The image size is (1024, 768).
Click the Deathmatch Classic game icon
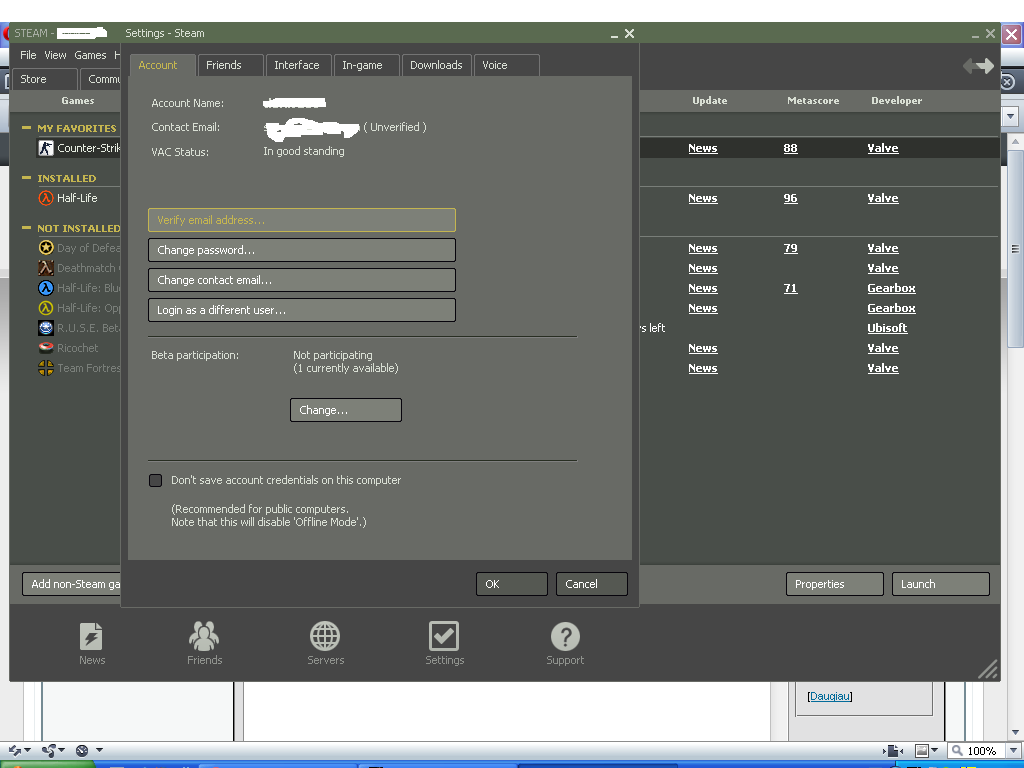click(x=46, y=268)
